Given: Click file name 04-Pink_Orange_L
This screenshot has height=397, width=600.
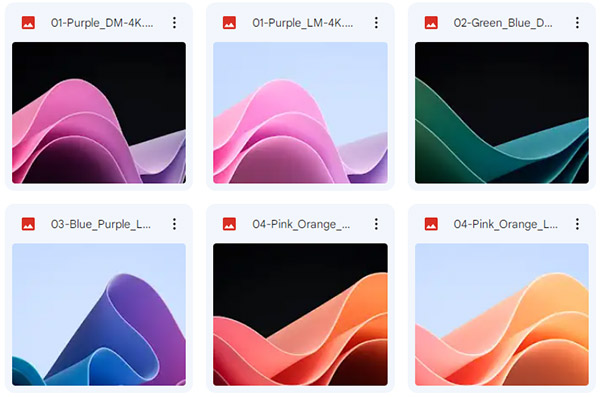Looking at the screenshot, I should click(x=505, y=224).
